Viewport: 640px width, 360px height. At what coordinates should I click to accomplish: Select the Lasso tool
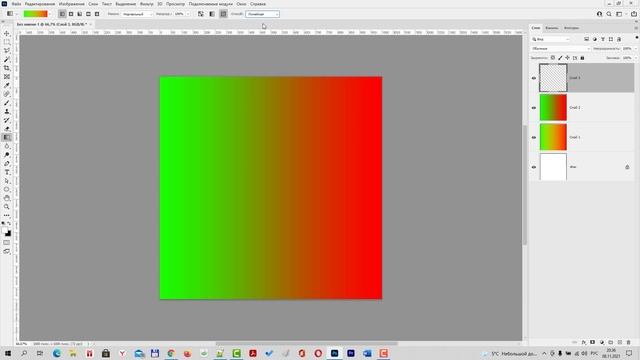coord(7,51)
